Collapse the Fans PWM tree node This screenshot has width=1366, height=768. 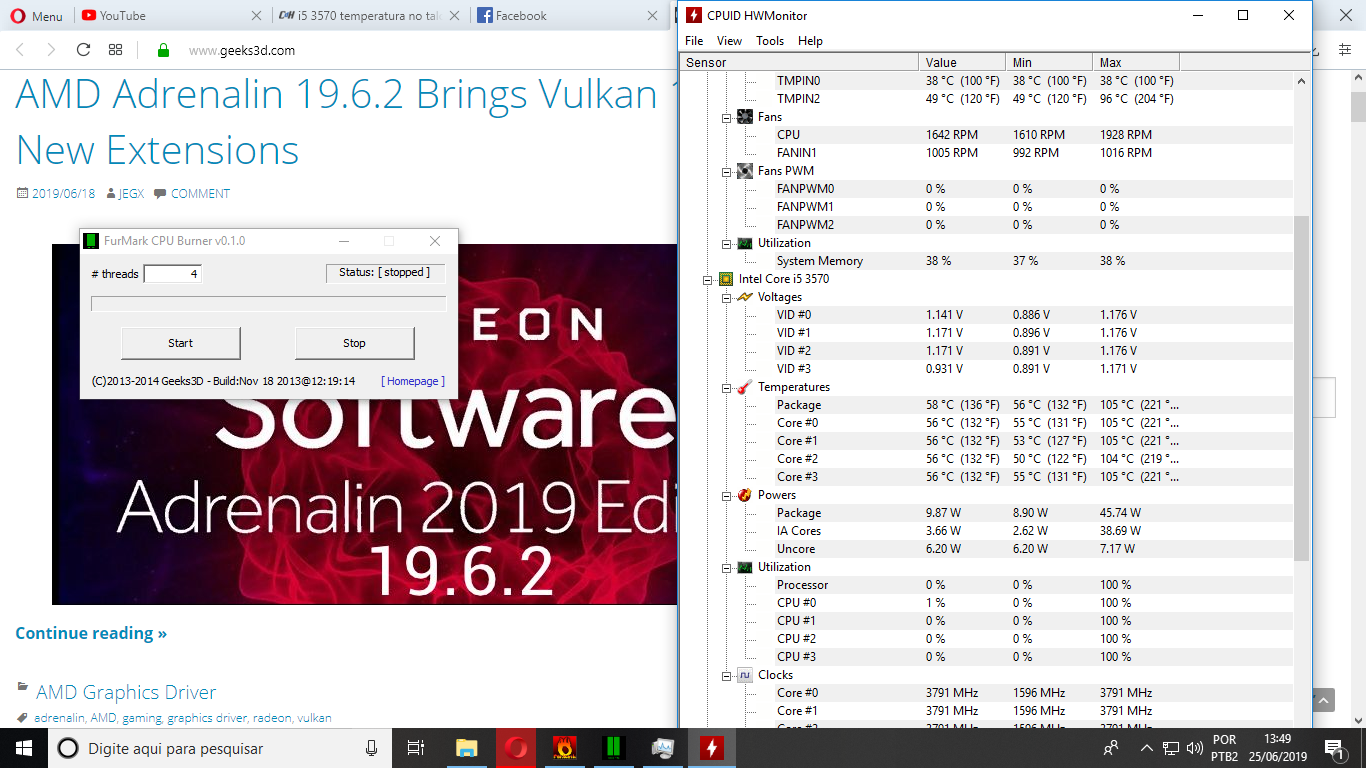click(x=727, y=171)
